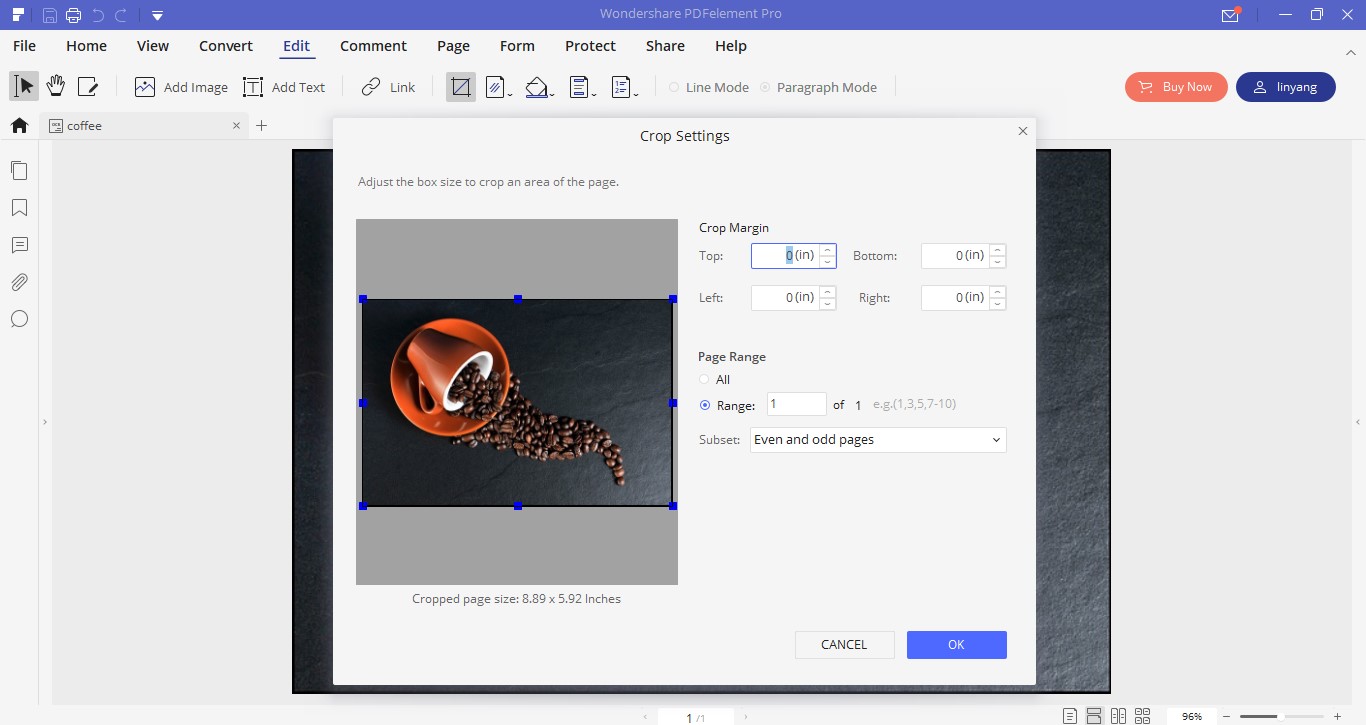The width and height of the screenshot is (1366, 725).
Task: Click the Undo arrow in the title bar
Action: point(97,15)
